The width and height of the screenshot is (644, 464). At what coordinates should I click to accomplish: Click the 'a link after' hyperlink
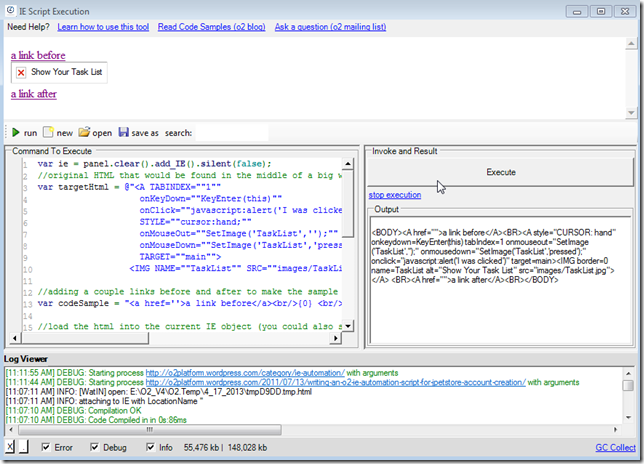[x=34, y=93]
